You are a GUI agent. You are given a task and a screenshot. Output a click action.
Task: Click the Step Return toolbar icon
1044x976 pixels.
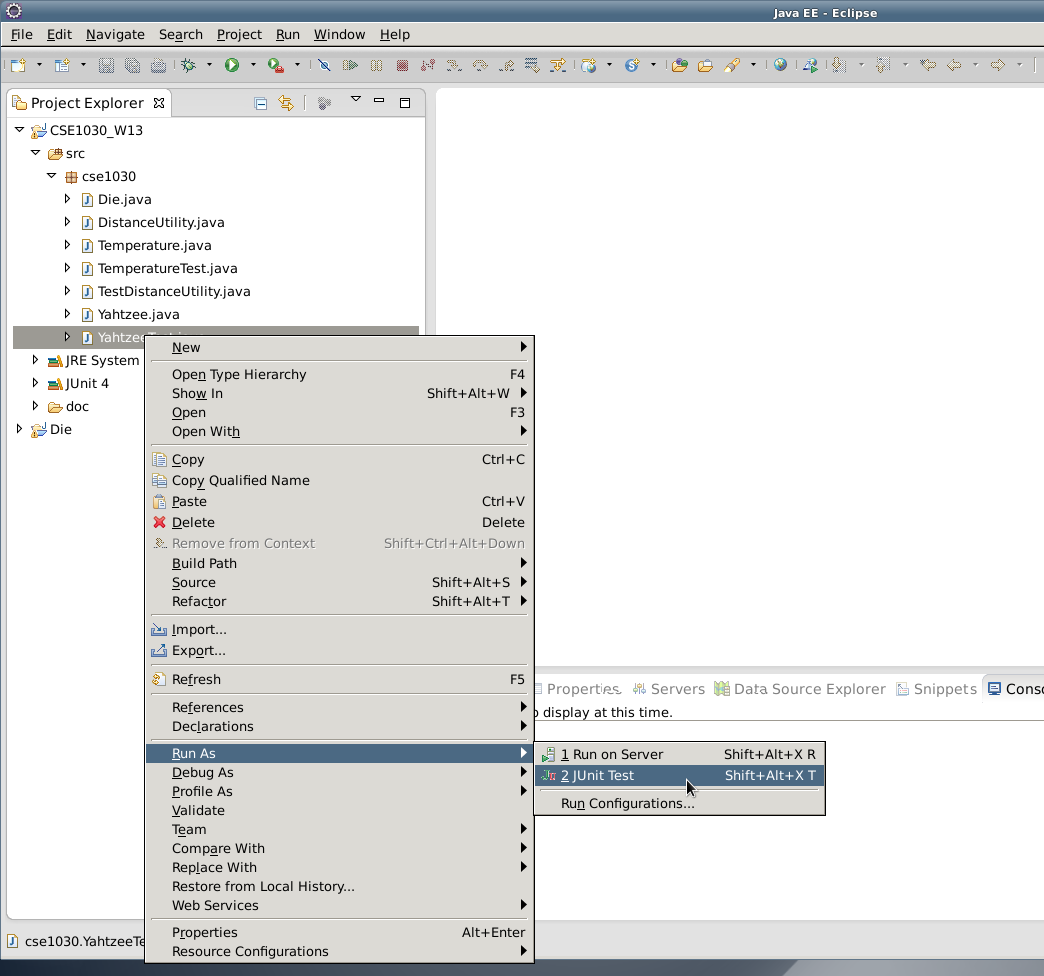(506, 65)
